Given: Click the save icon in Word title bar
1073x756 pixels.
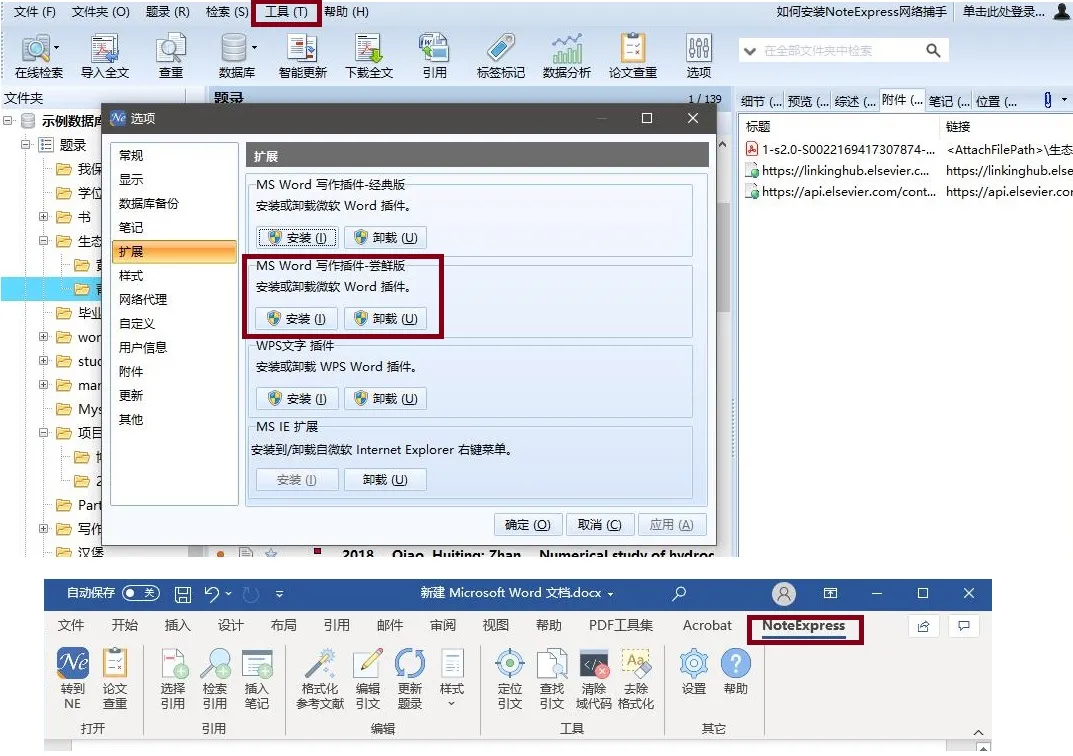Looking at the screenshot, I should (x=183, y=594).
